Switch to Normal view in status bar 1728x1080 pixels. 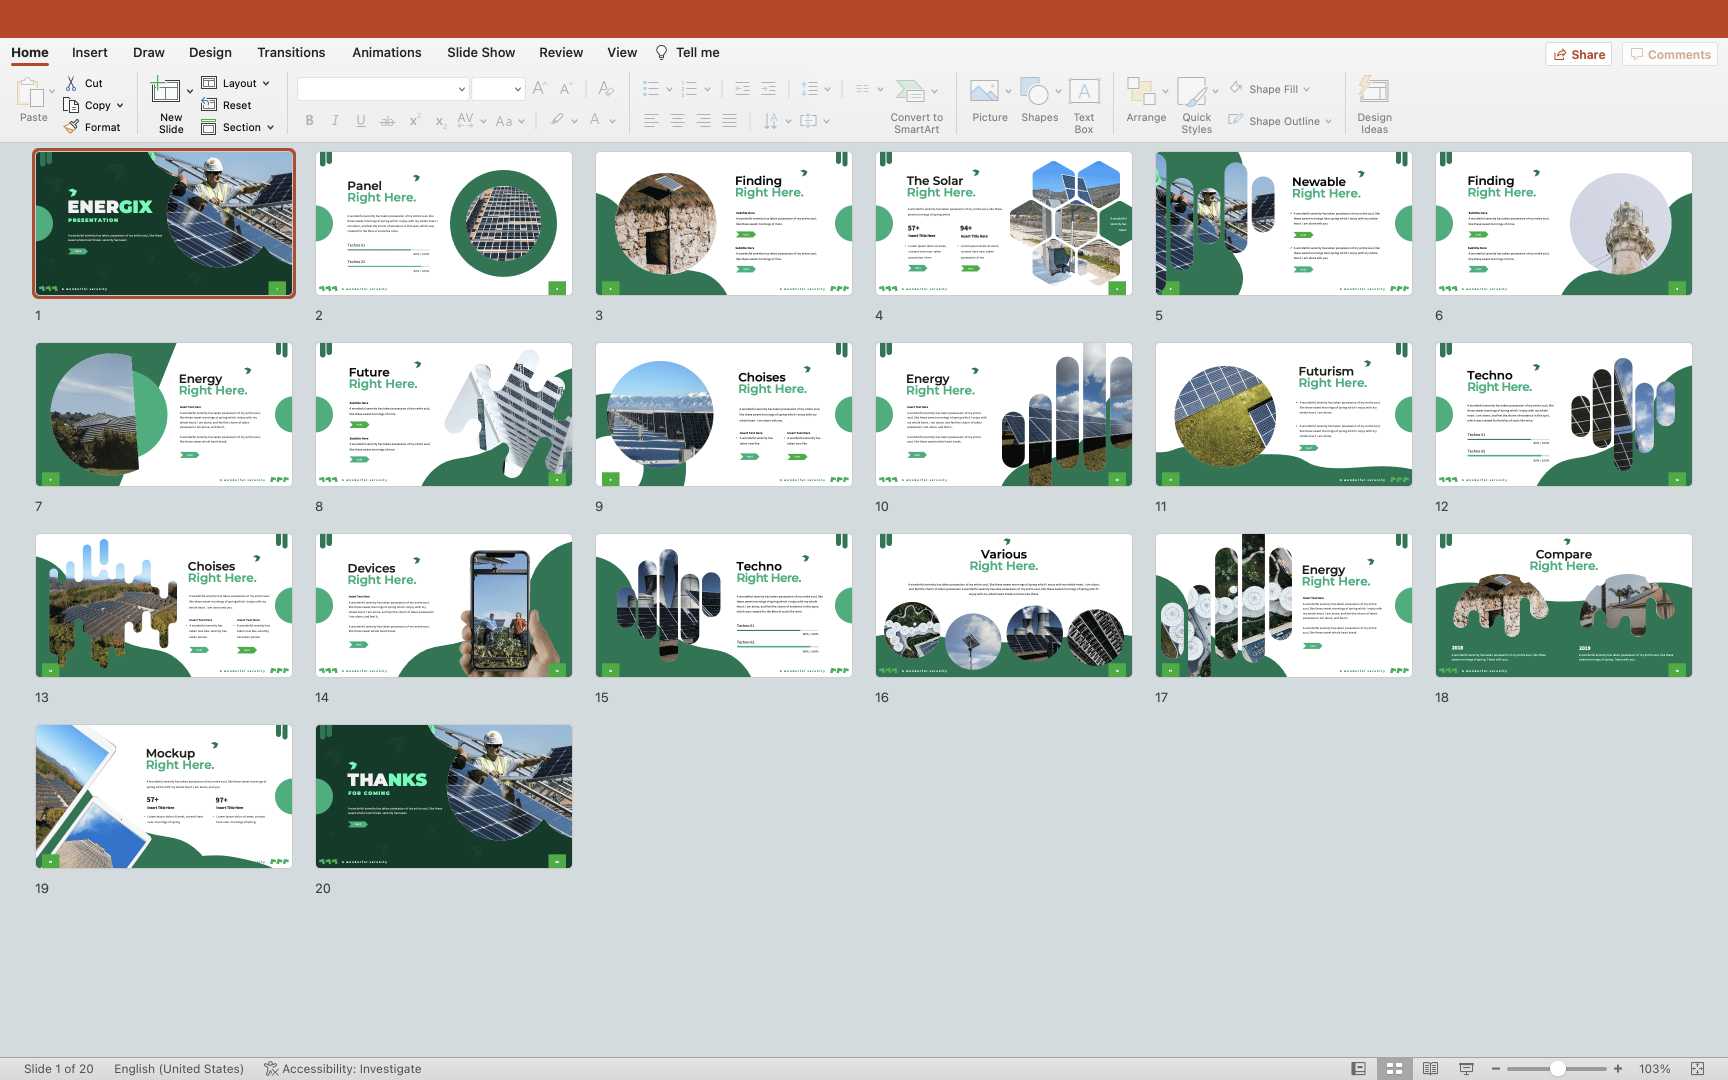click(x=1358, y=1068)
